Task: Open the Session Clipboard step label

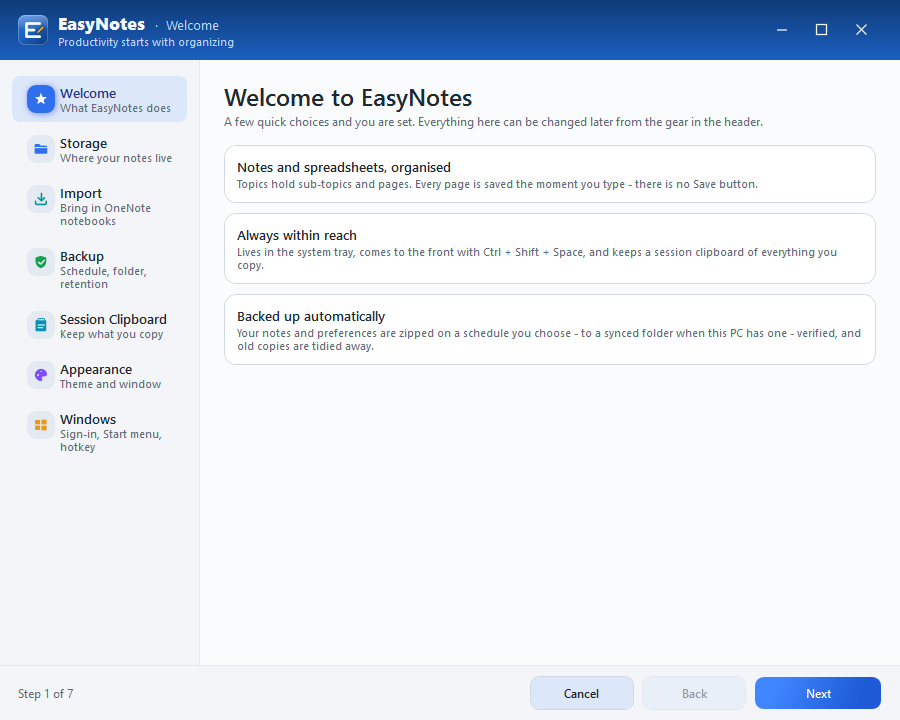Action: [113, 319]
